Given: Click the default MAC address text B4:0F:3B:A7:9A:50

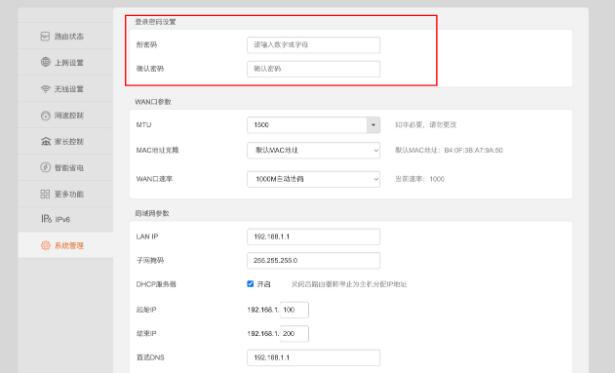Looking at the screenshot, I should pyautogui.click(x=473, y=150).
